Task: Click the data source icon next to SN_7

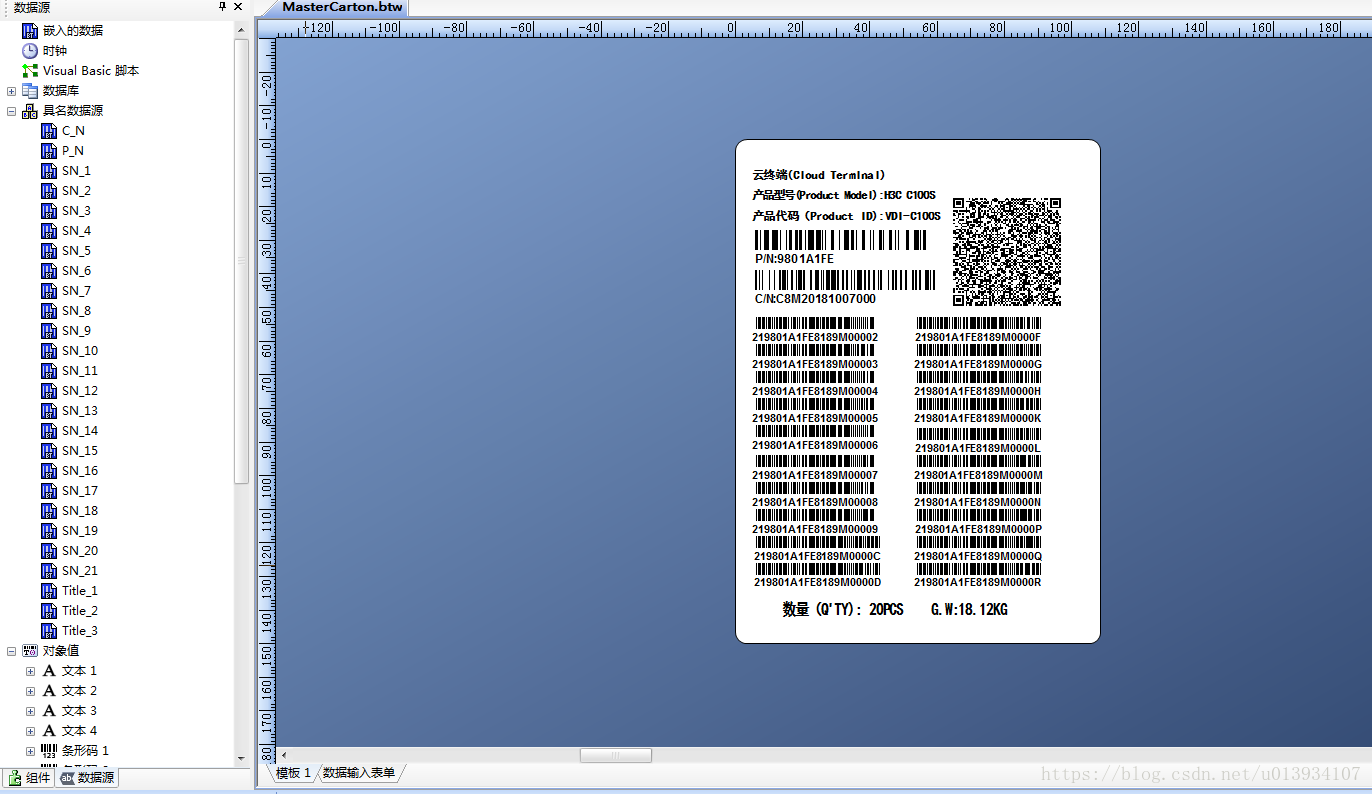Action: (x=49, y=291)
